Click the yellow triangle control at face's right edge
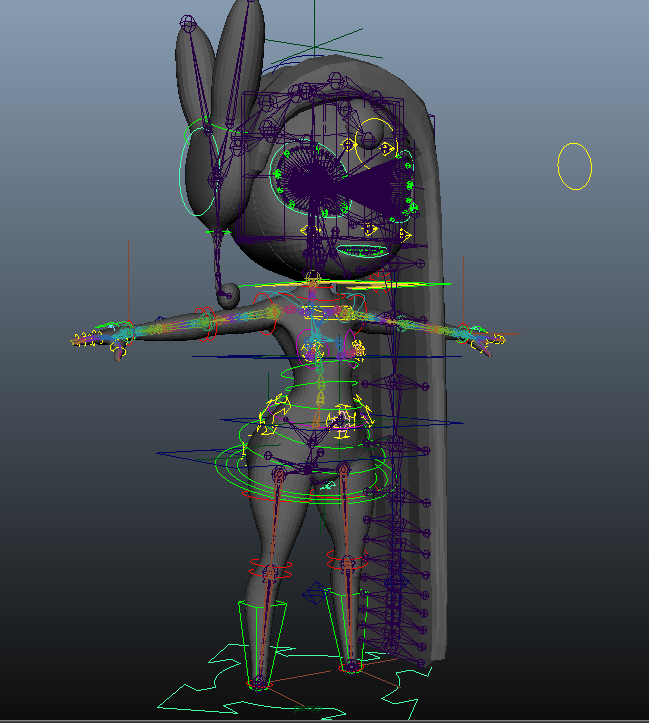The image size is (649, 723). pos(404,235)
